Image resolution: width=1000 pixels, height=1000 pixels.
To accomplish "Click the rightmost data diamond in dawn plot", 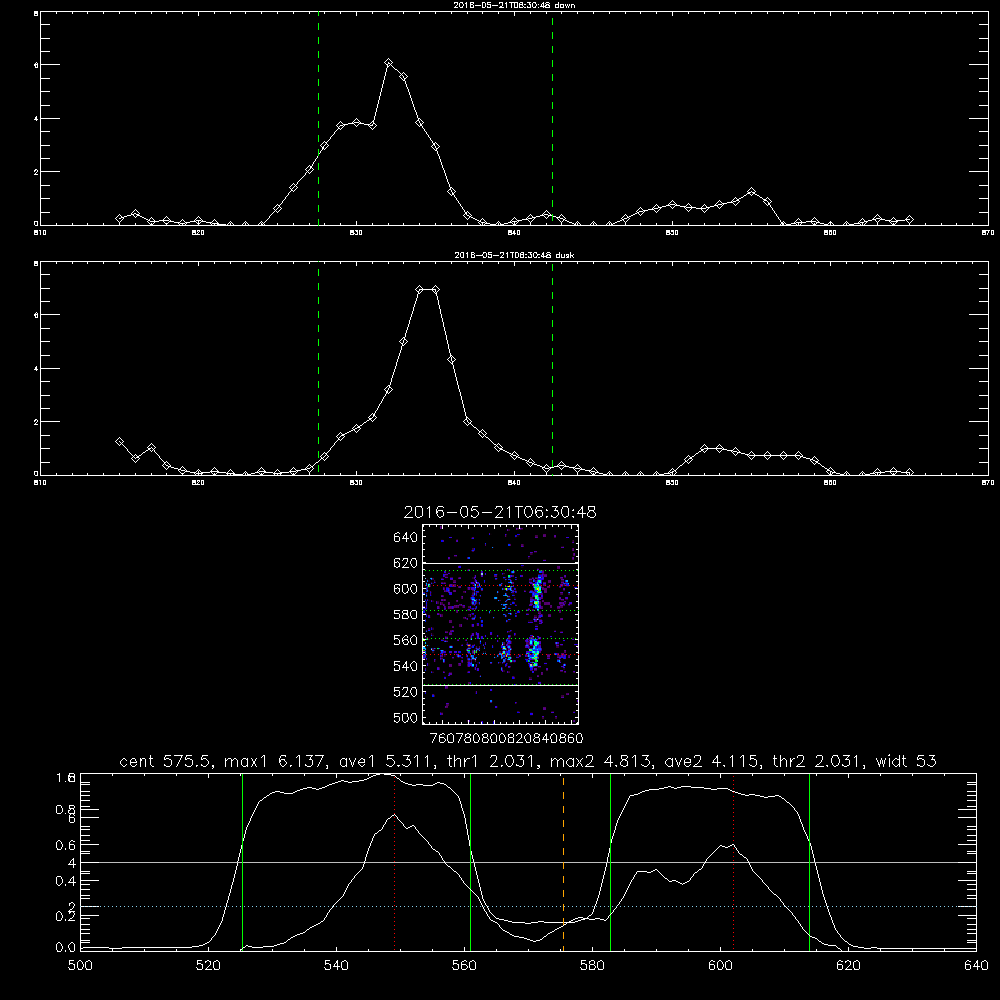I will (909, 219).
